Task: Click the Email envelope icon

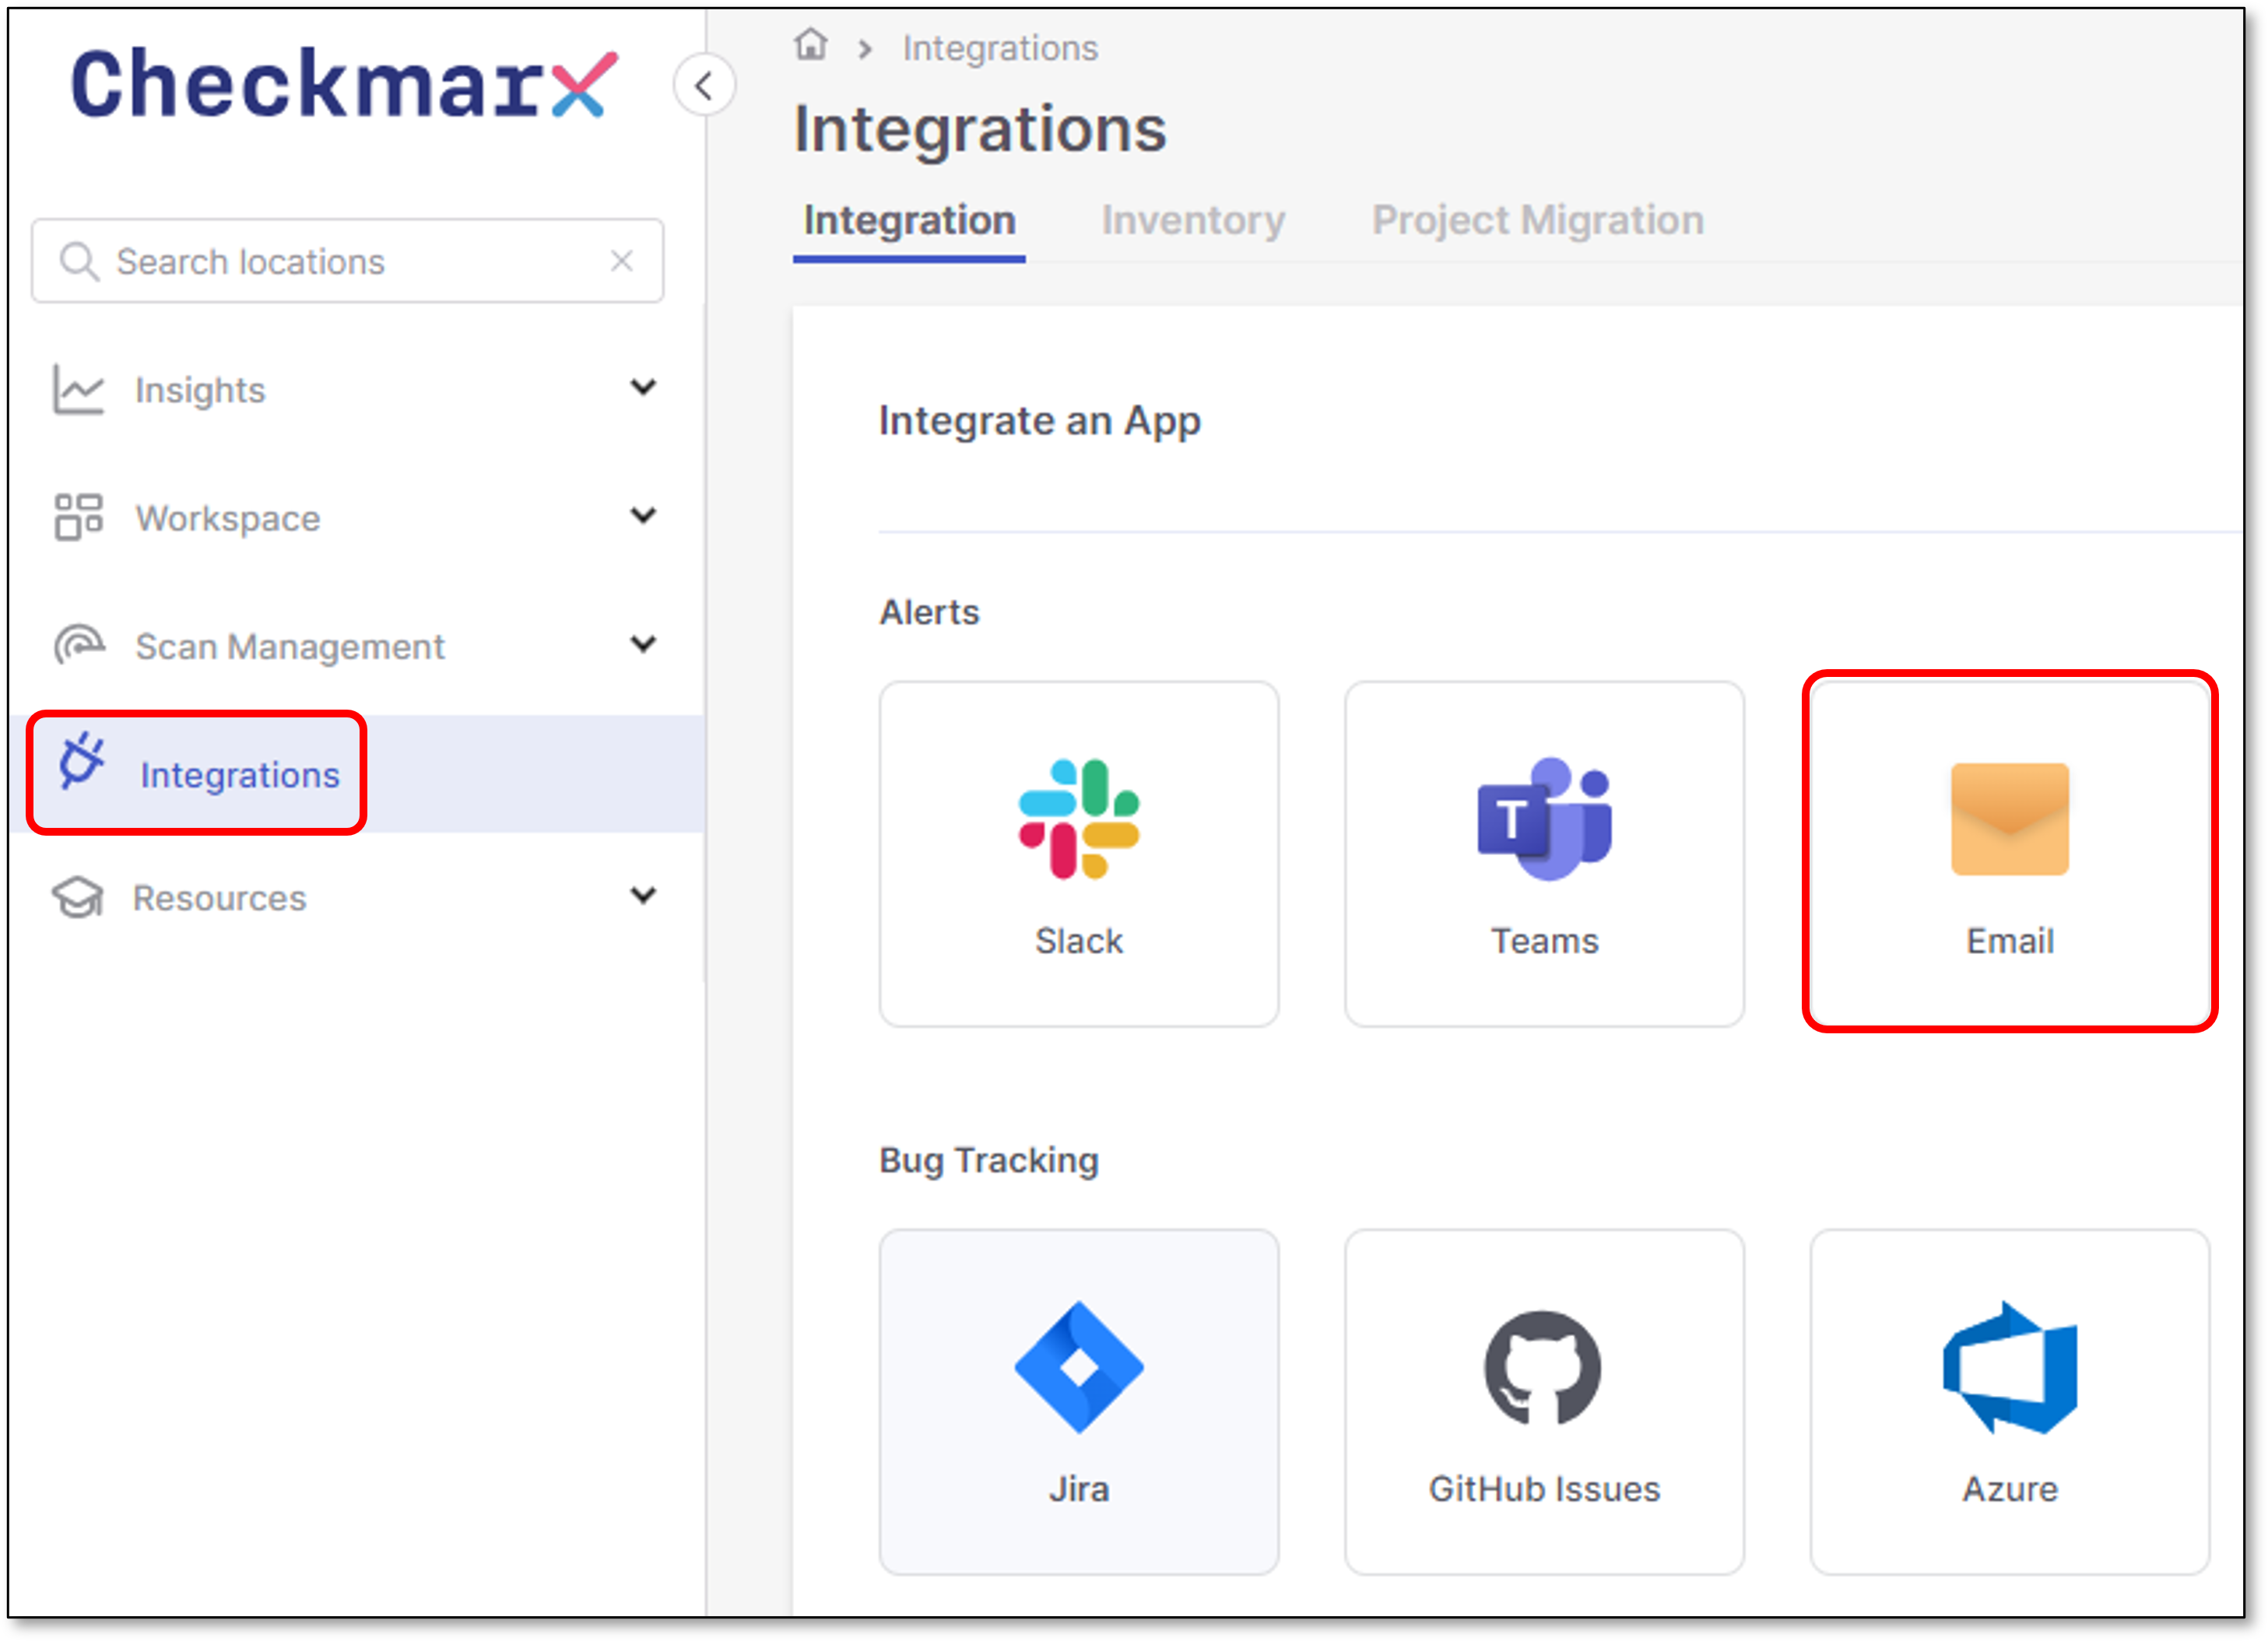Action: click(2010, 819)
